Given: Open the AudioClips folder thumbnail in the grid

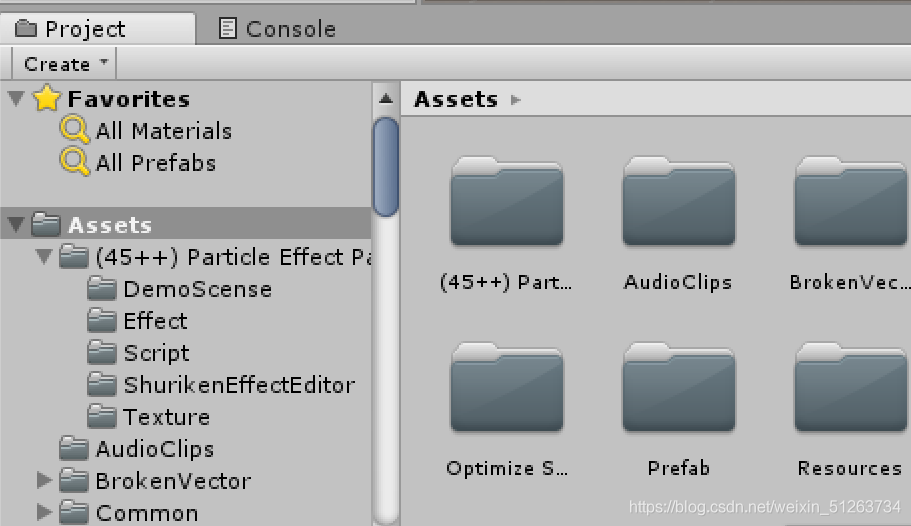Looking at the screenshot, I should 678,201.
